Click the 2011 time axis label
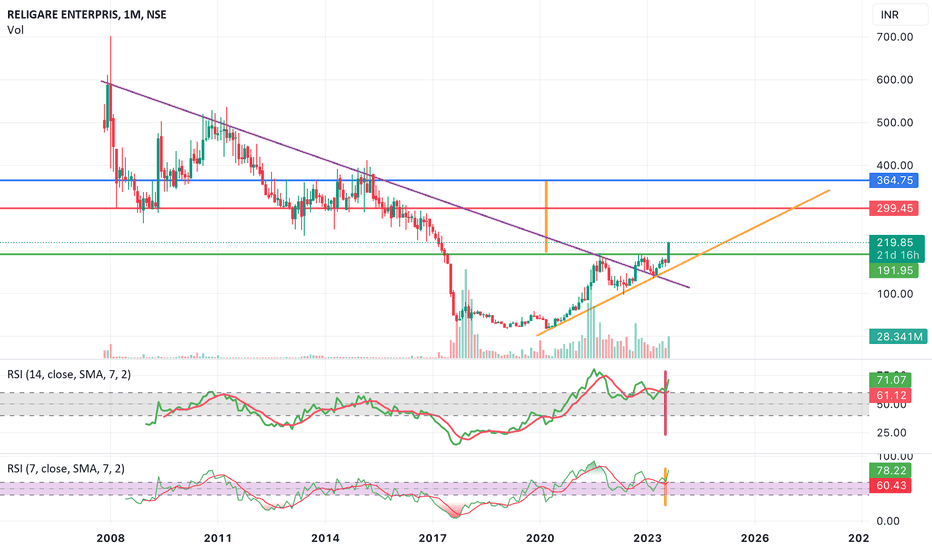This screenshot has width=932, height=550. click(218, 538)
